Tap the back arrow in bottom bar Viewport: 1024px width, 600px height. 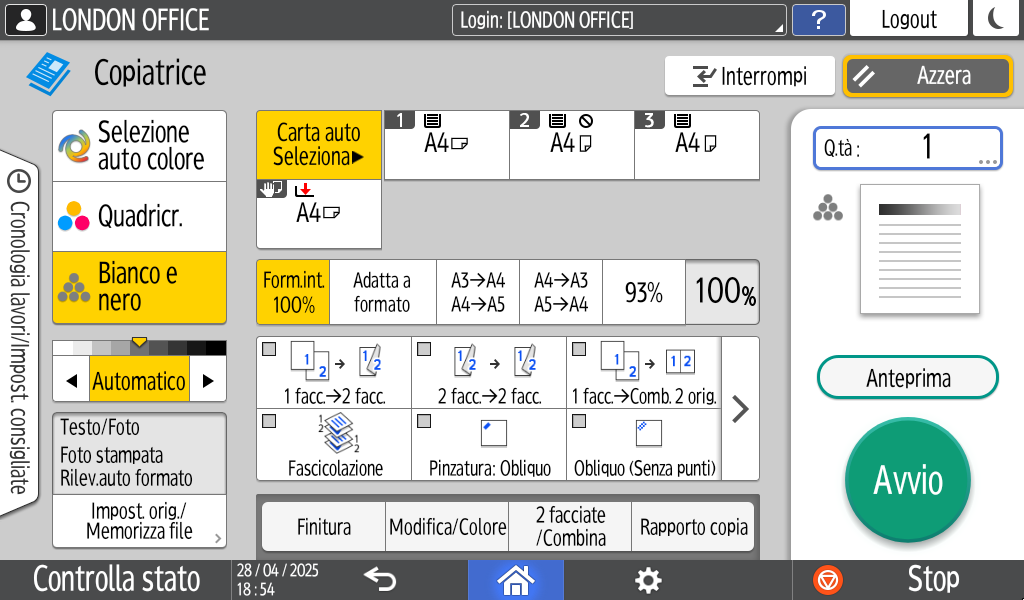(380, 579)
